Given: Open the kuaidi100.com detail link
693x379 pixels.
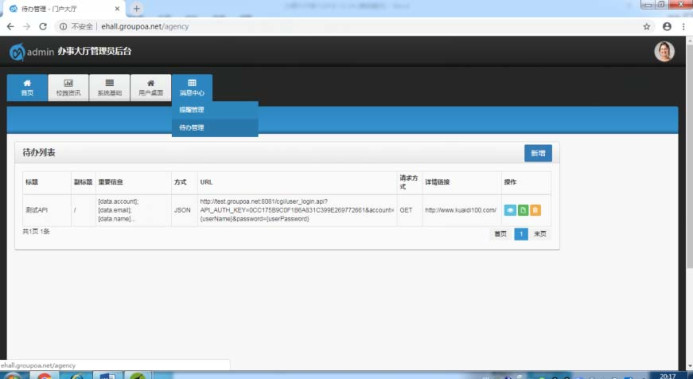Looking at the screenshot, I should [x=461, y=210].
